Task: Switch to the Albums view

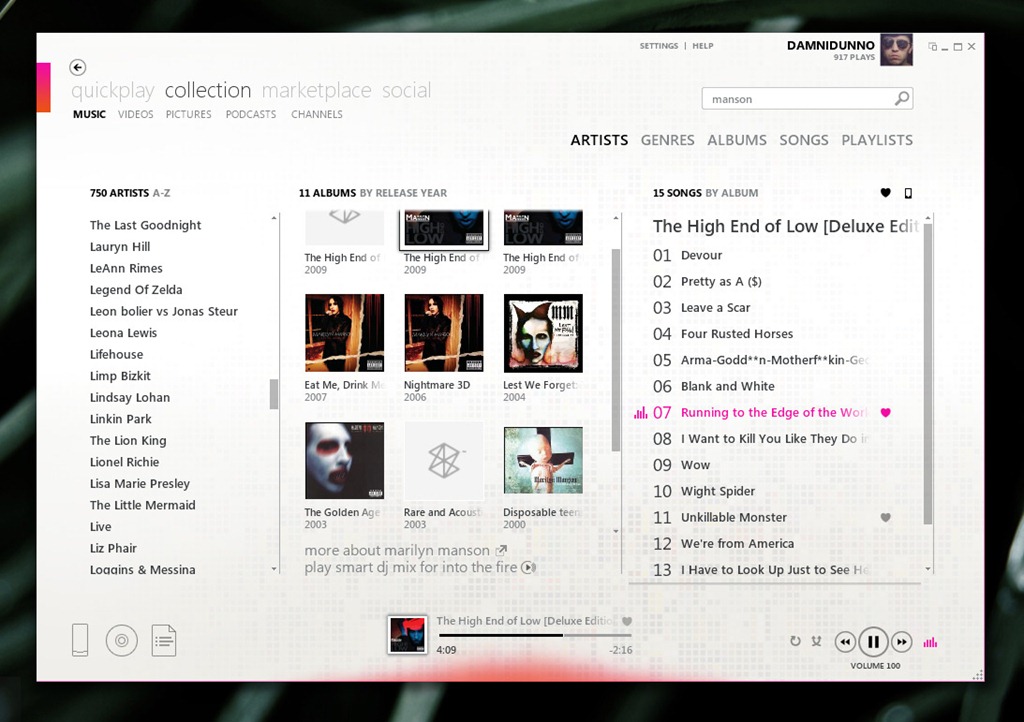Action: click(x=737, y=140)
